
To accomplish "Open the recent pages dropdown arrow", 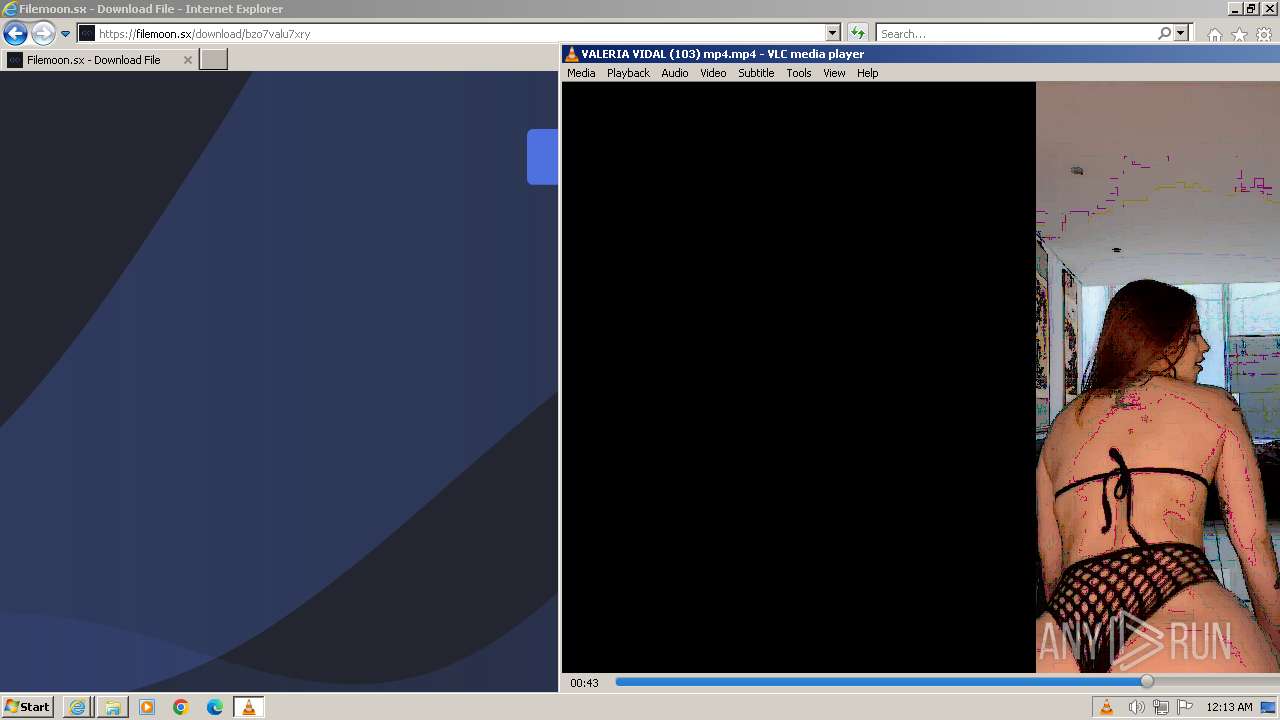I will (x=65, y=33).
